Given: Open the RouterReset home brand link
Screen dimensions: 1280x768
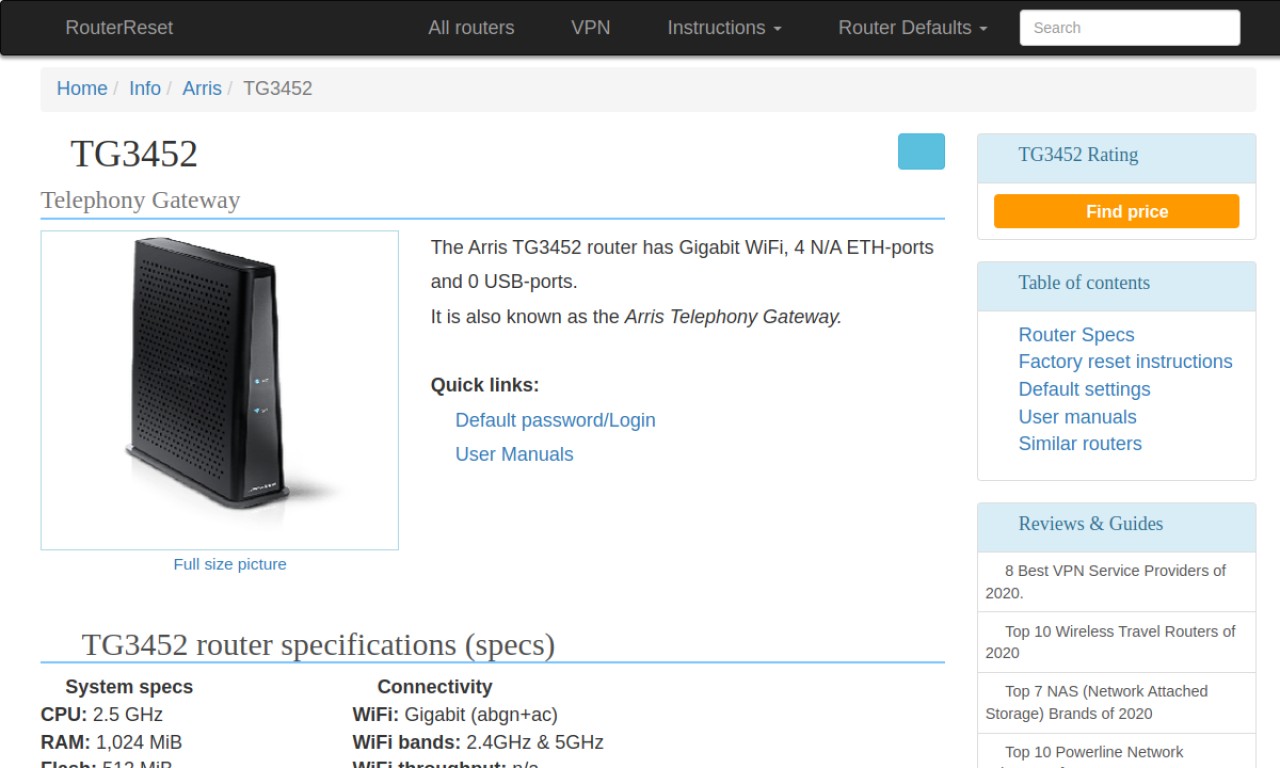Looking at the screenshot, I should 119,28.
